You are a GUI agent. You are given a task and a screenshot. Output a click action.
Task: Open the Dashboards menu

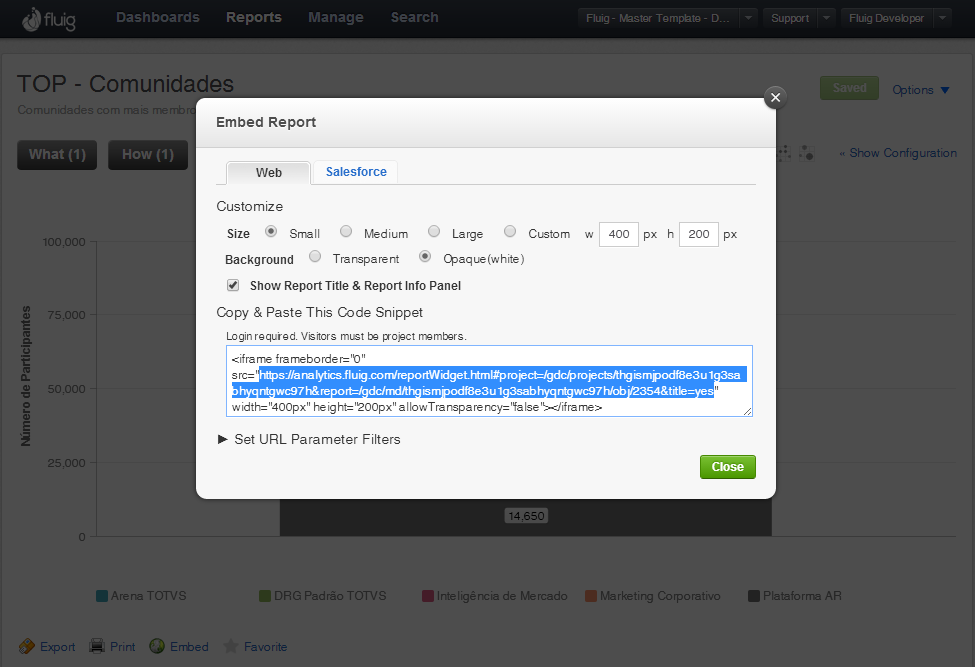coord(158,17)
